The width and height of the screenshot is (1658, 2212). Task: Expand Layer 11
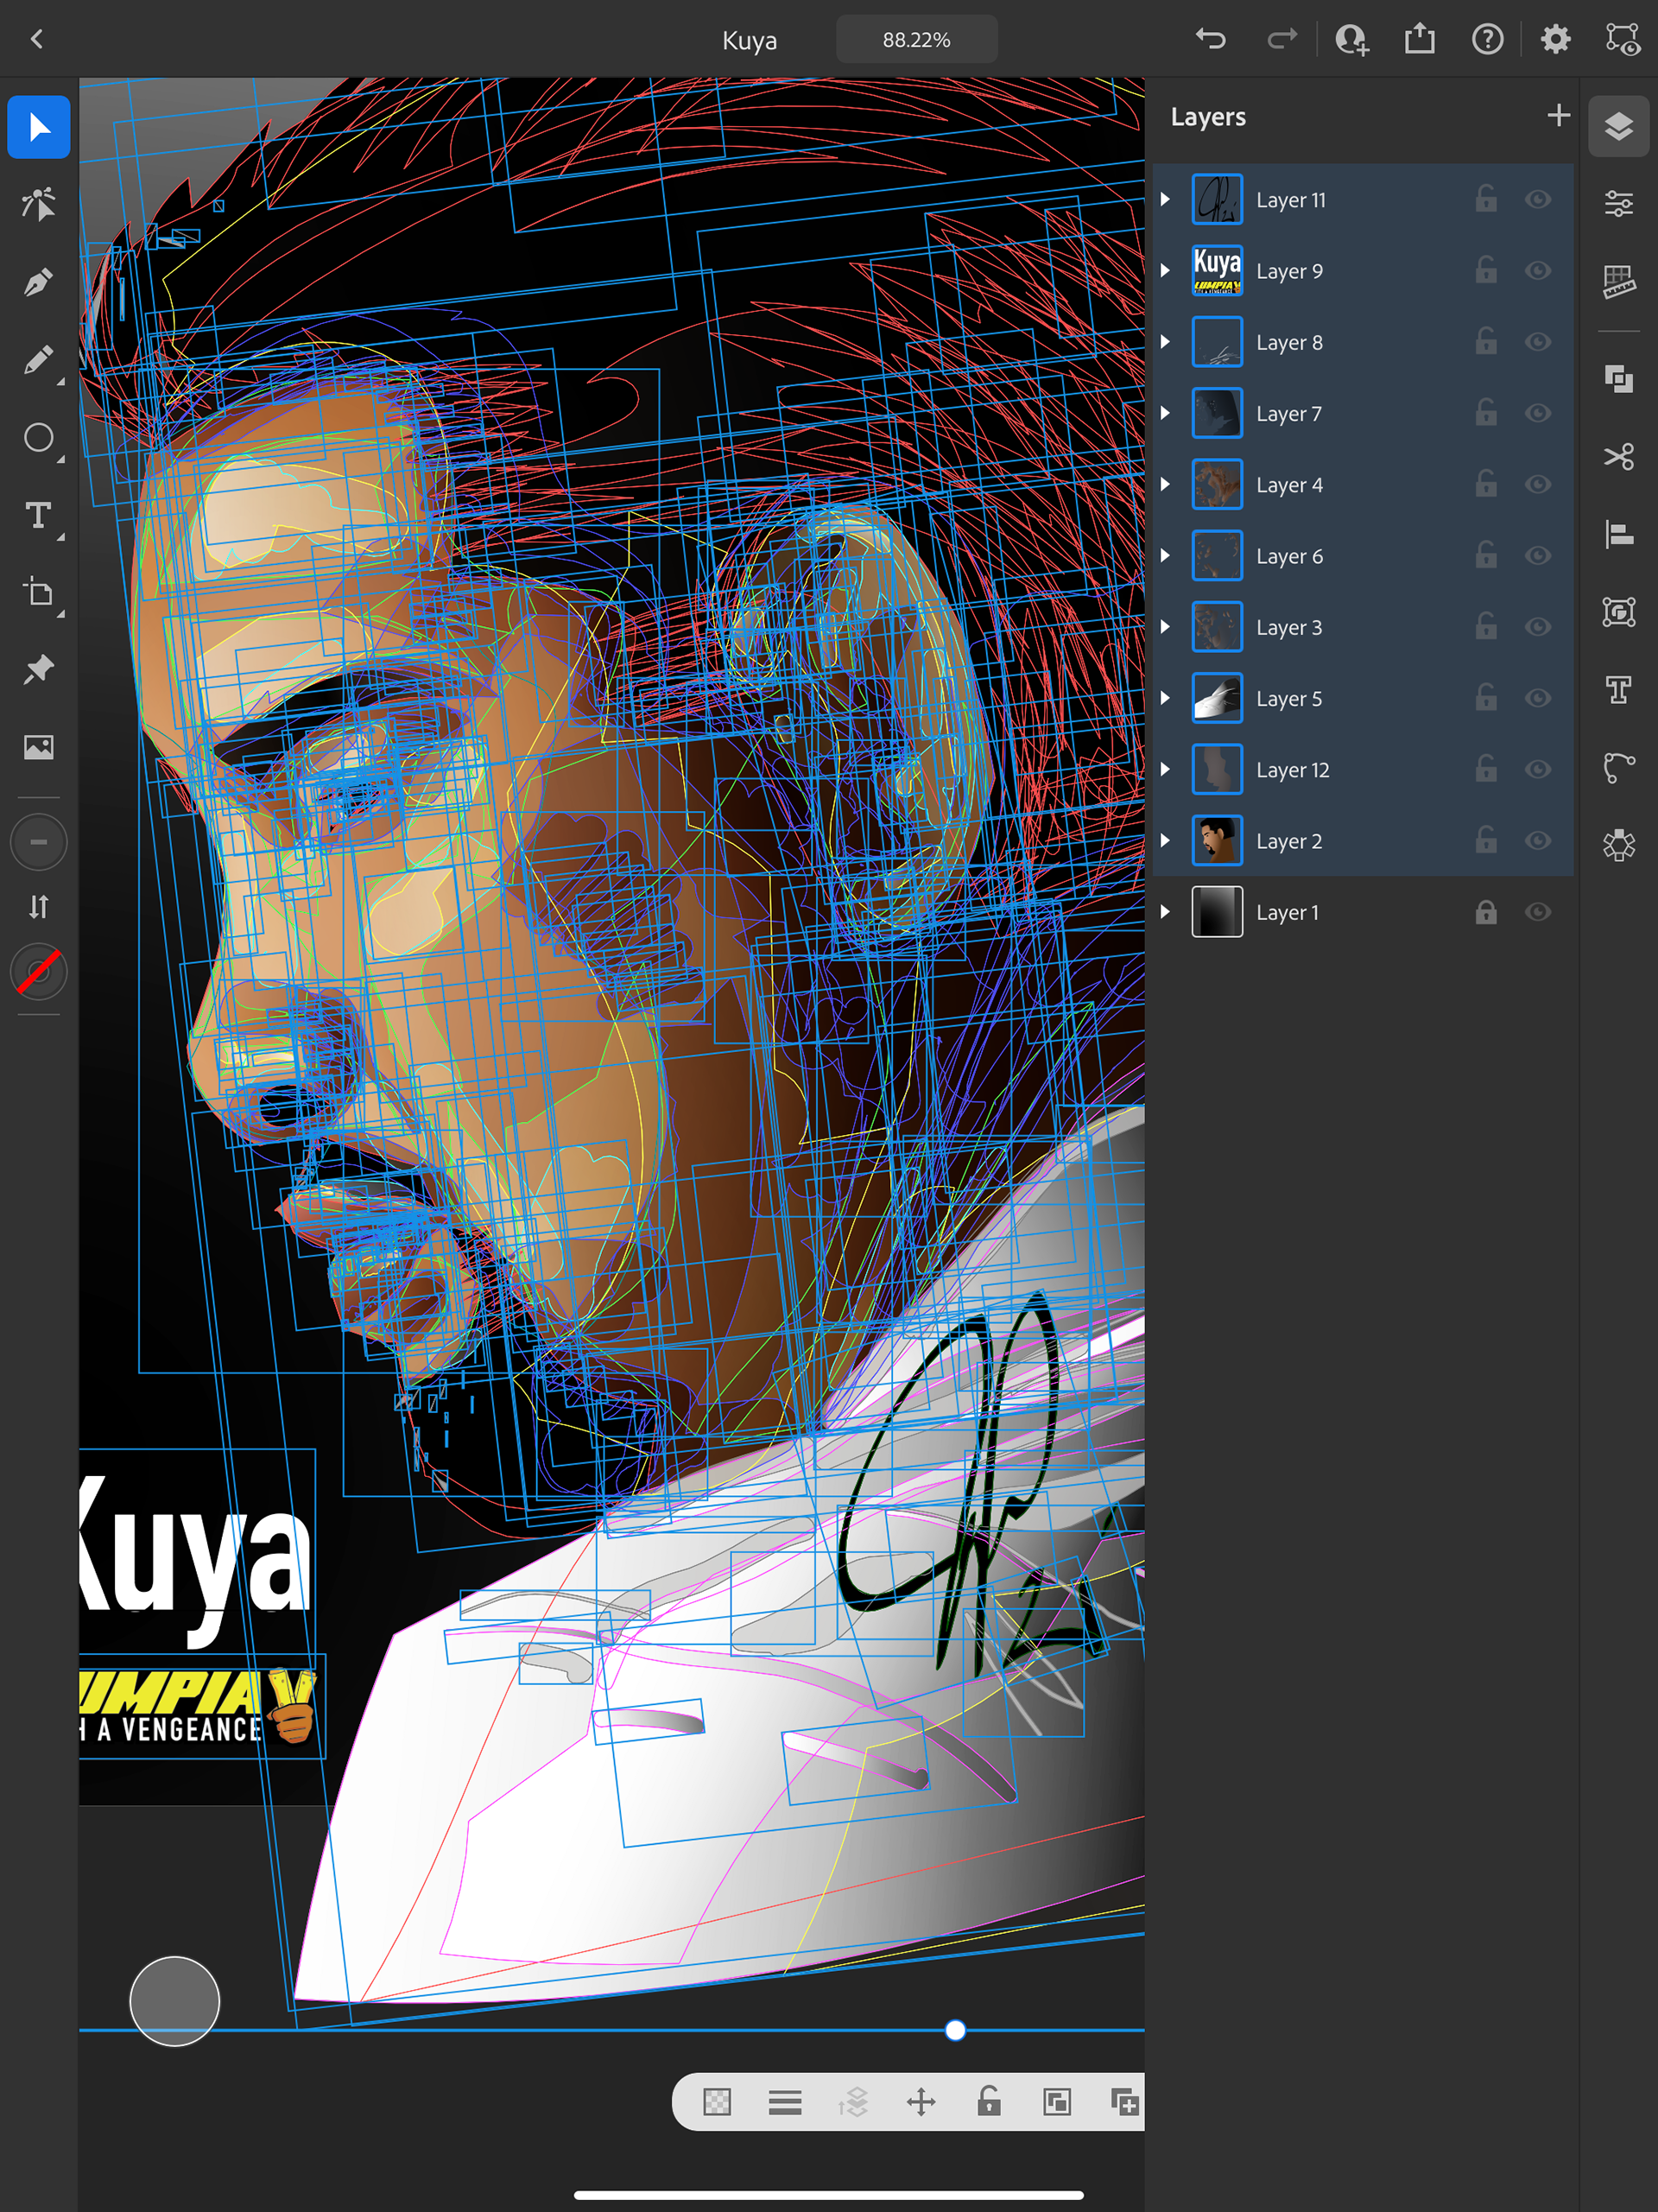tap(1165, 199)
